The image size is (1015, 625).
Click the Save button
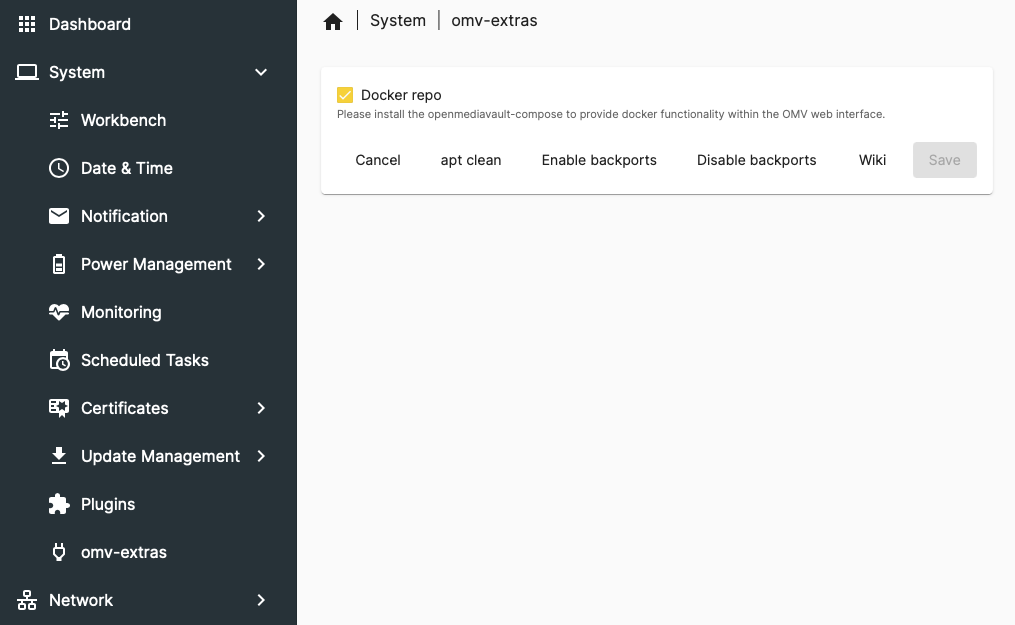(x=944, y=160)
